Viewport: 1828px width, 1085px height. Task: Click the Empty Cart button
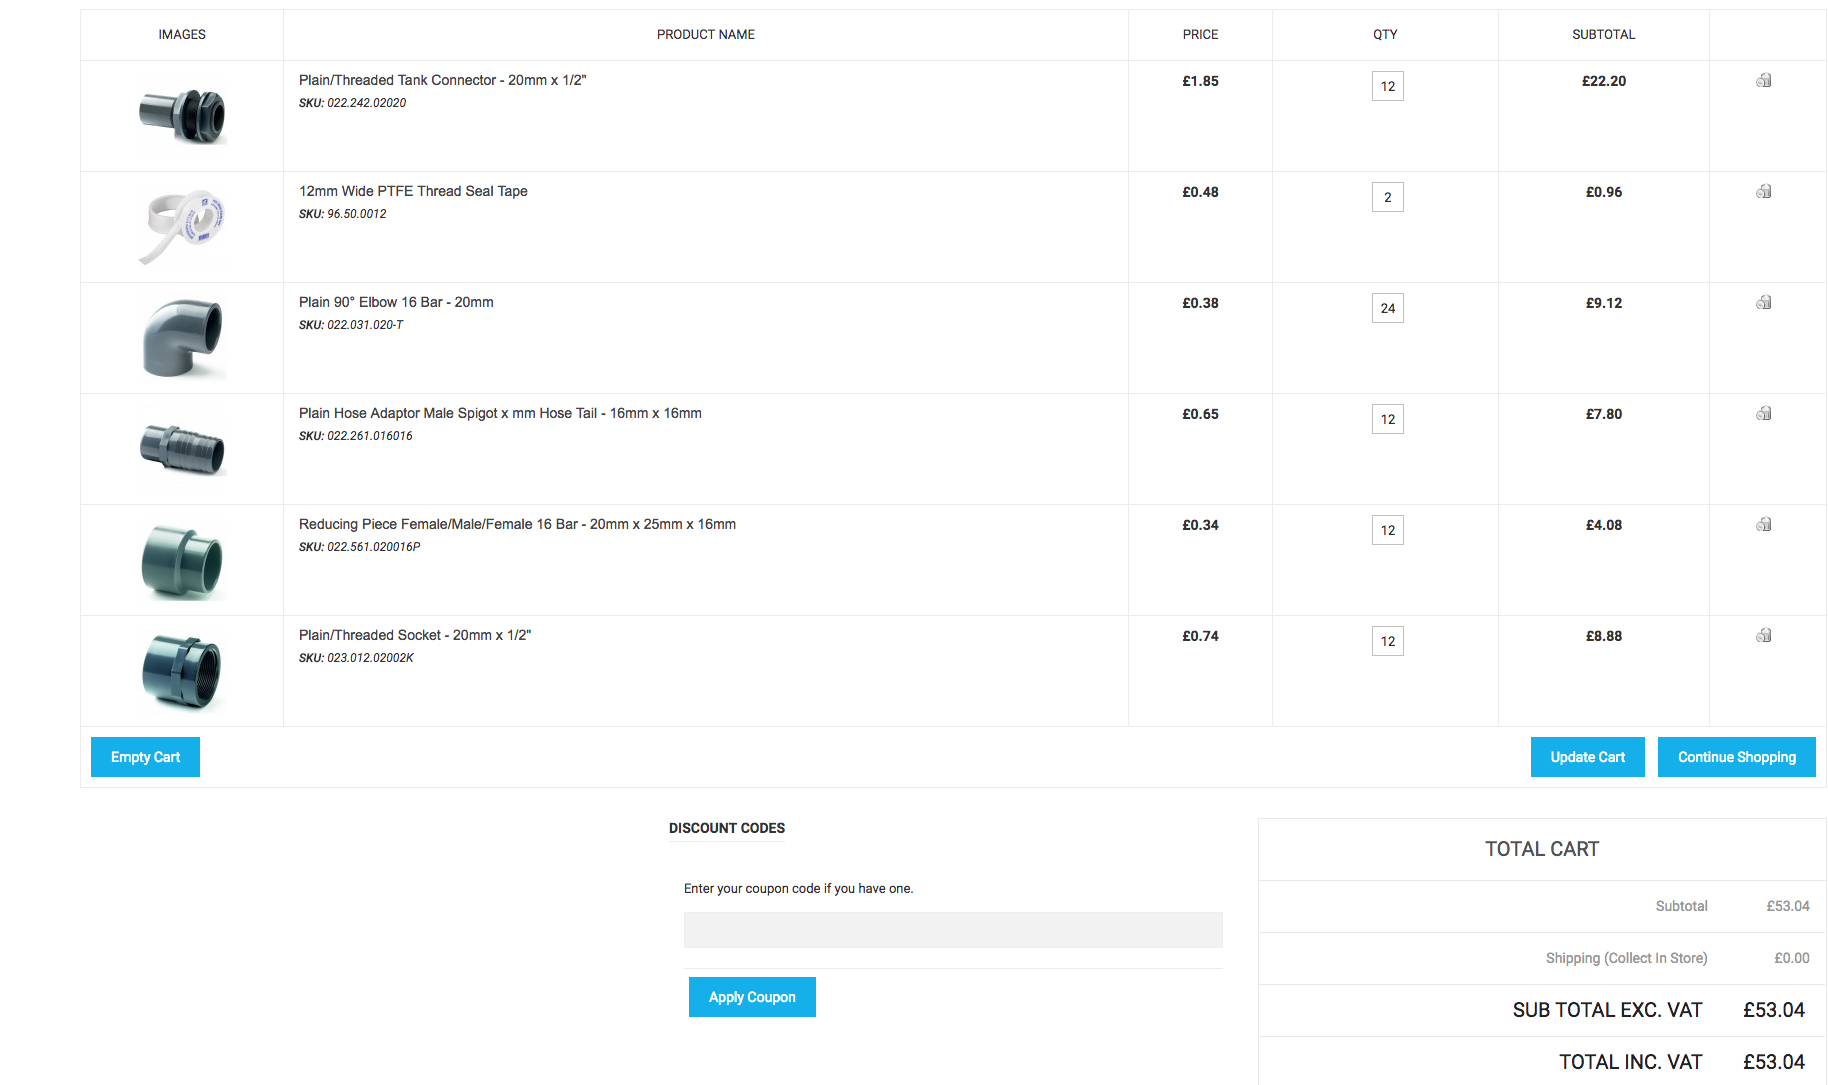click(x=145, y=757)
